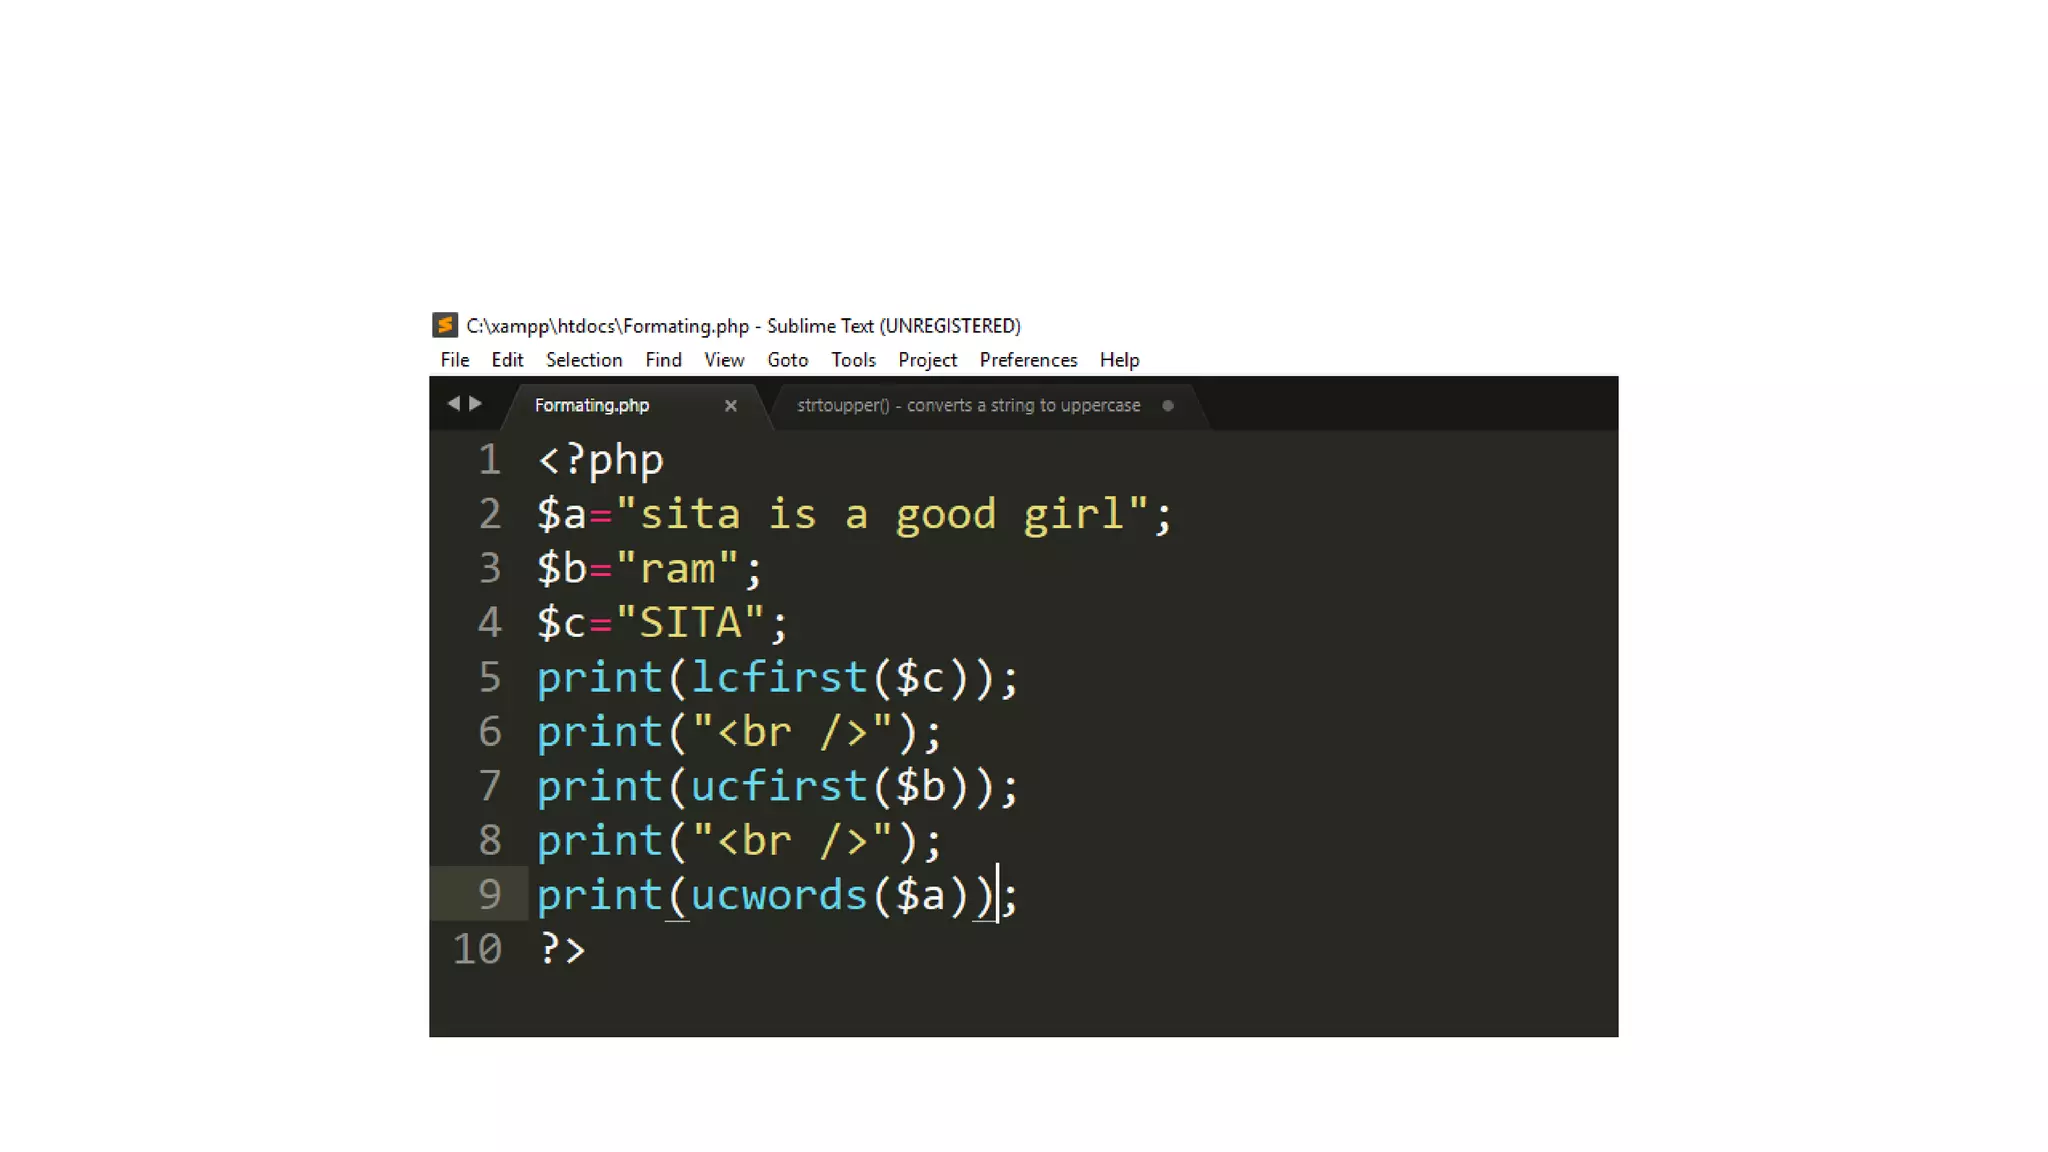Click the next tab right arrow
The image size is (2048, 1152).
tap(476, 403)
